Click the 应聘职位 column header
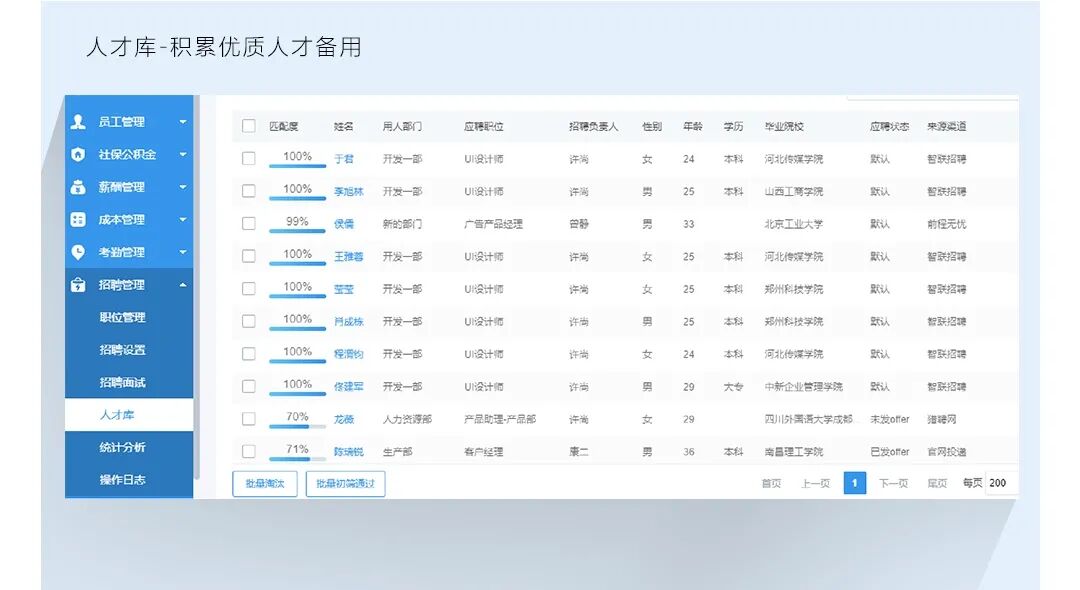The image size is (1080, 590). click(x=484, y=127)
